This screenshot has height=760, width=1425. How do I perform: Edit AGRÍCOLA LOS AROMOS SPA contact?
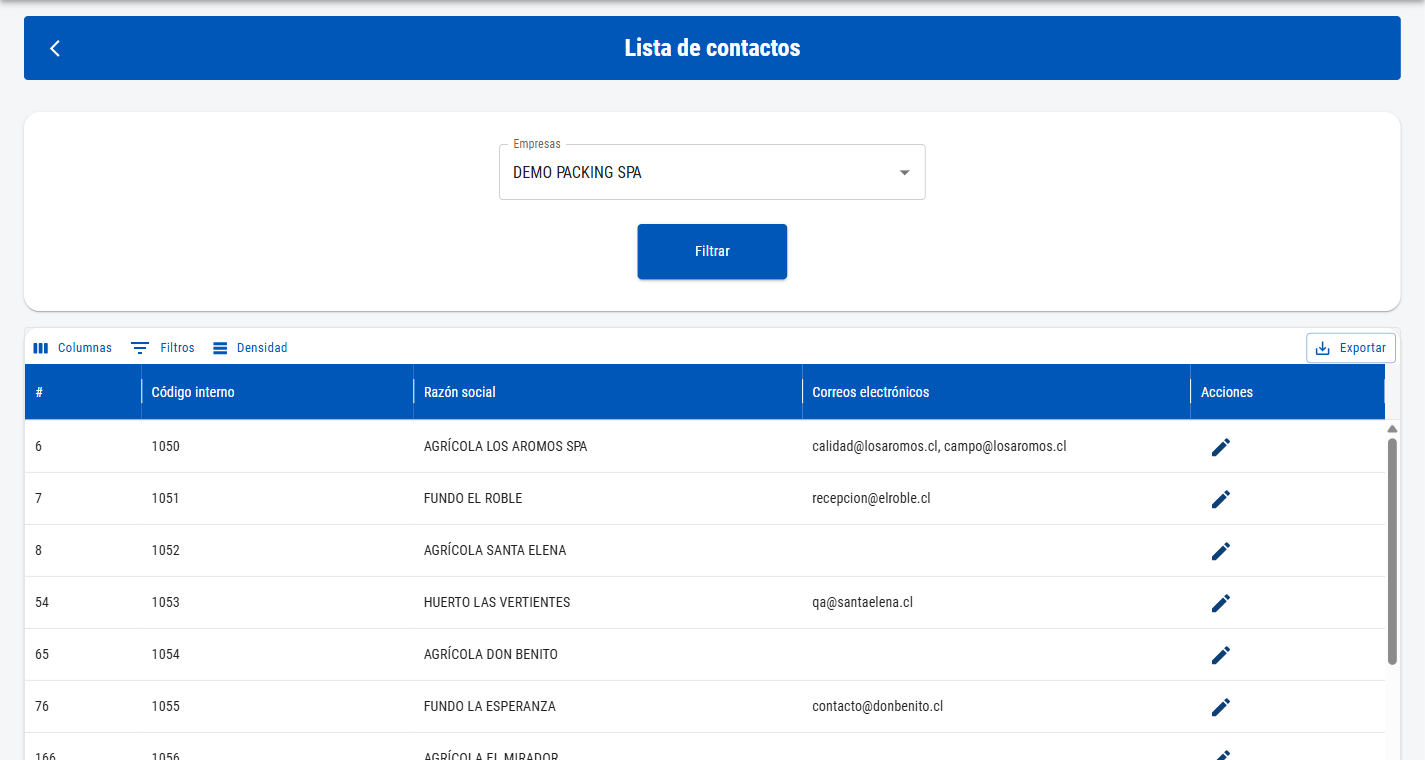tap(1220, 447)
